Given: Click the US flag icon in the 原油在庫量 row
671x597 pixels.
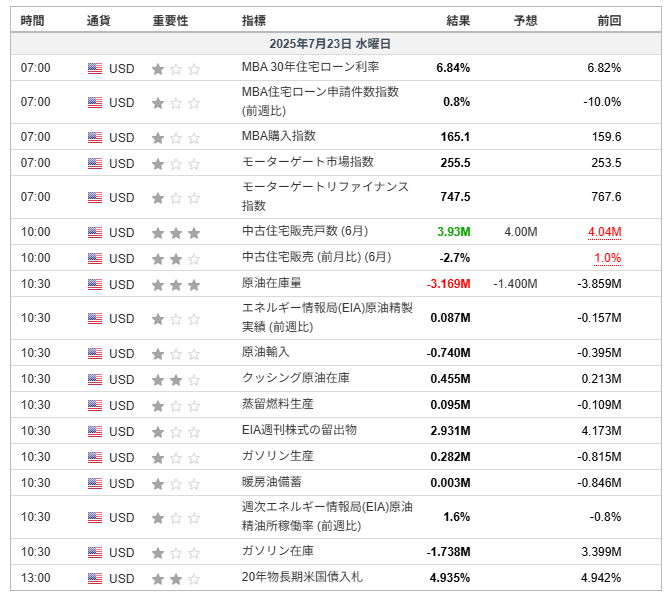Looking at the screenshot, I should [95, 284].
